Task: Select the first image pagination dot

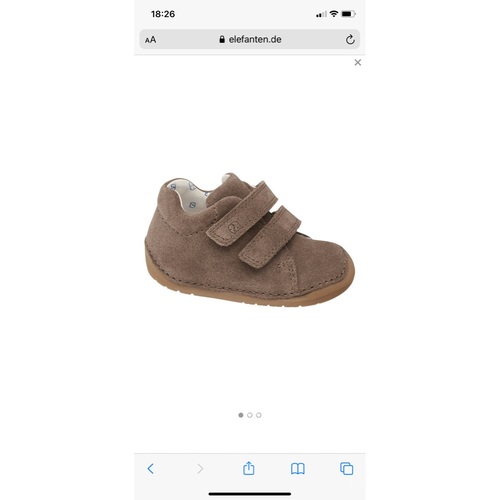Action: pyautogui.click(x=241, y=415)
